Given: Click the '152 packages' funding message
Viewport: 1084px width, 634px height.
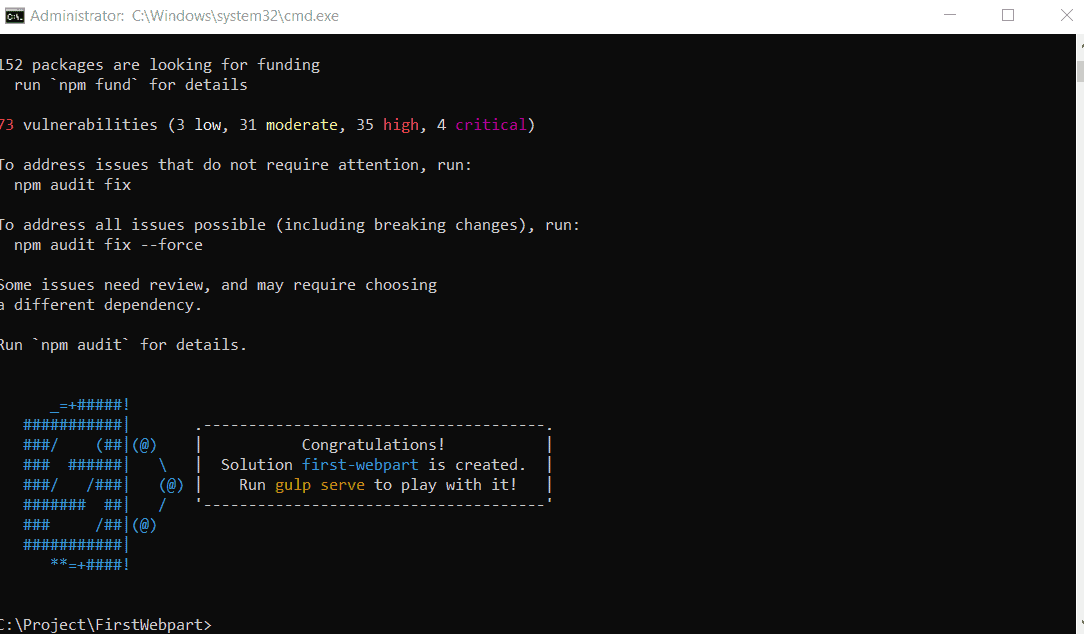Looking at the screenshot, I should [160, 64].
